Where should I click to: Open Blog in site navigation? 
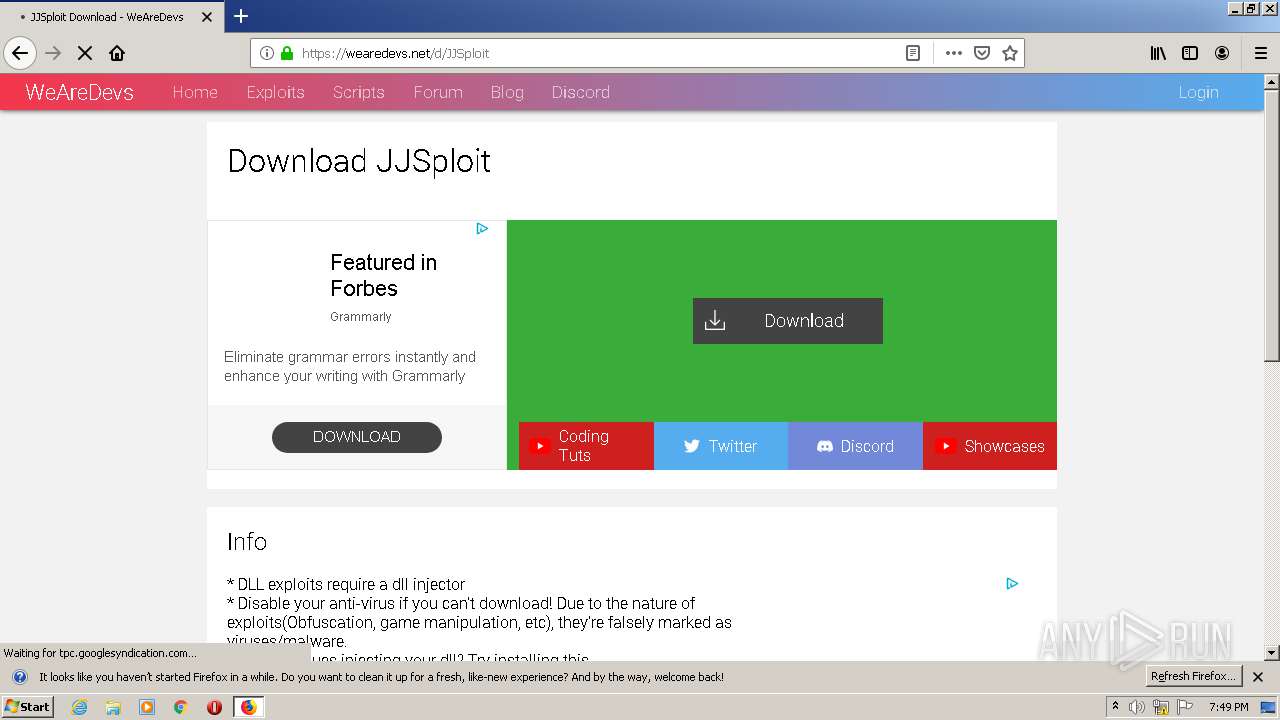[507, 92]
